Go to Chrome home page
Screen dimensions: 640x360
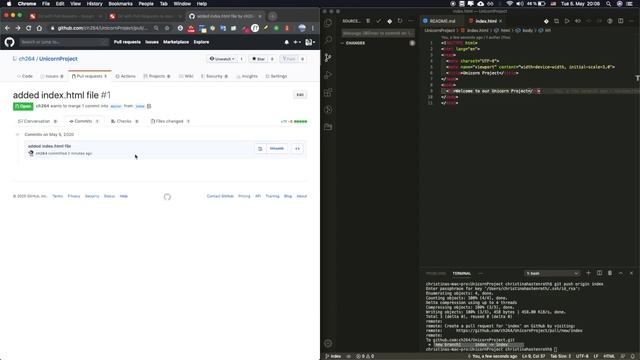39,28
